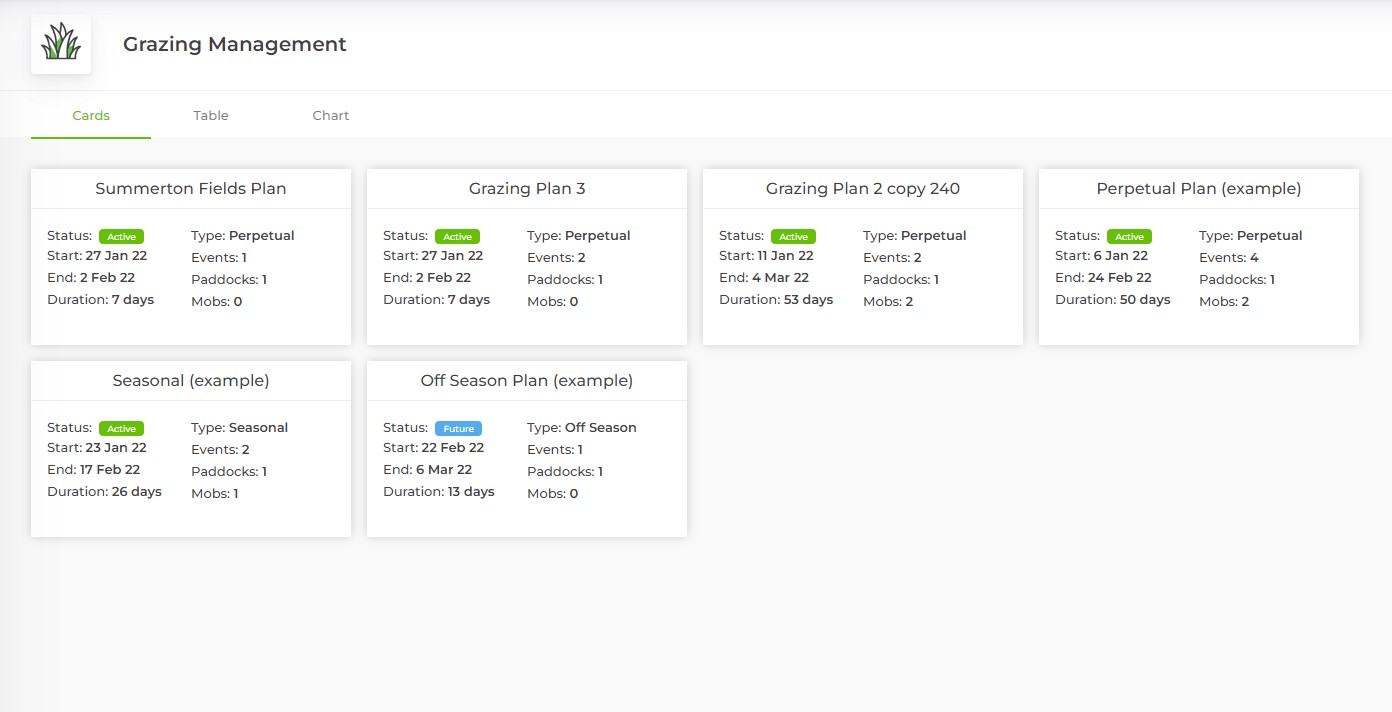The image size is (1392, 712).
Task: Open the Summerton Fields Plan card title
Action: tap(191, 188)
